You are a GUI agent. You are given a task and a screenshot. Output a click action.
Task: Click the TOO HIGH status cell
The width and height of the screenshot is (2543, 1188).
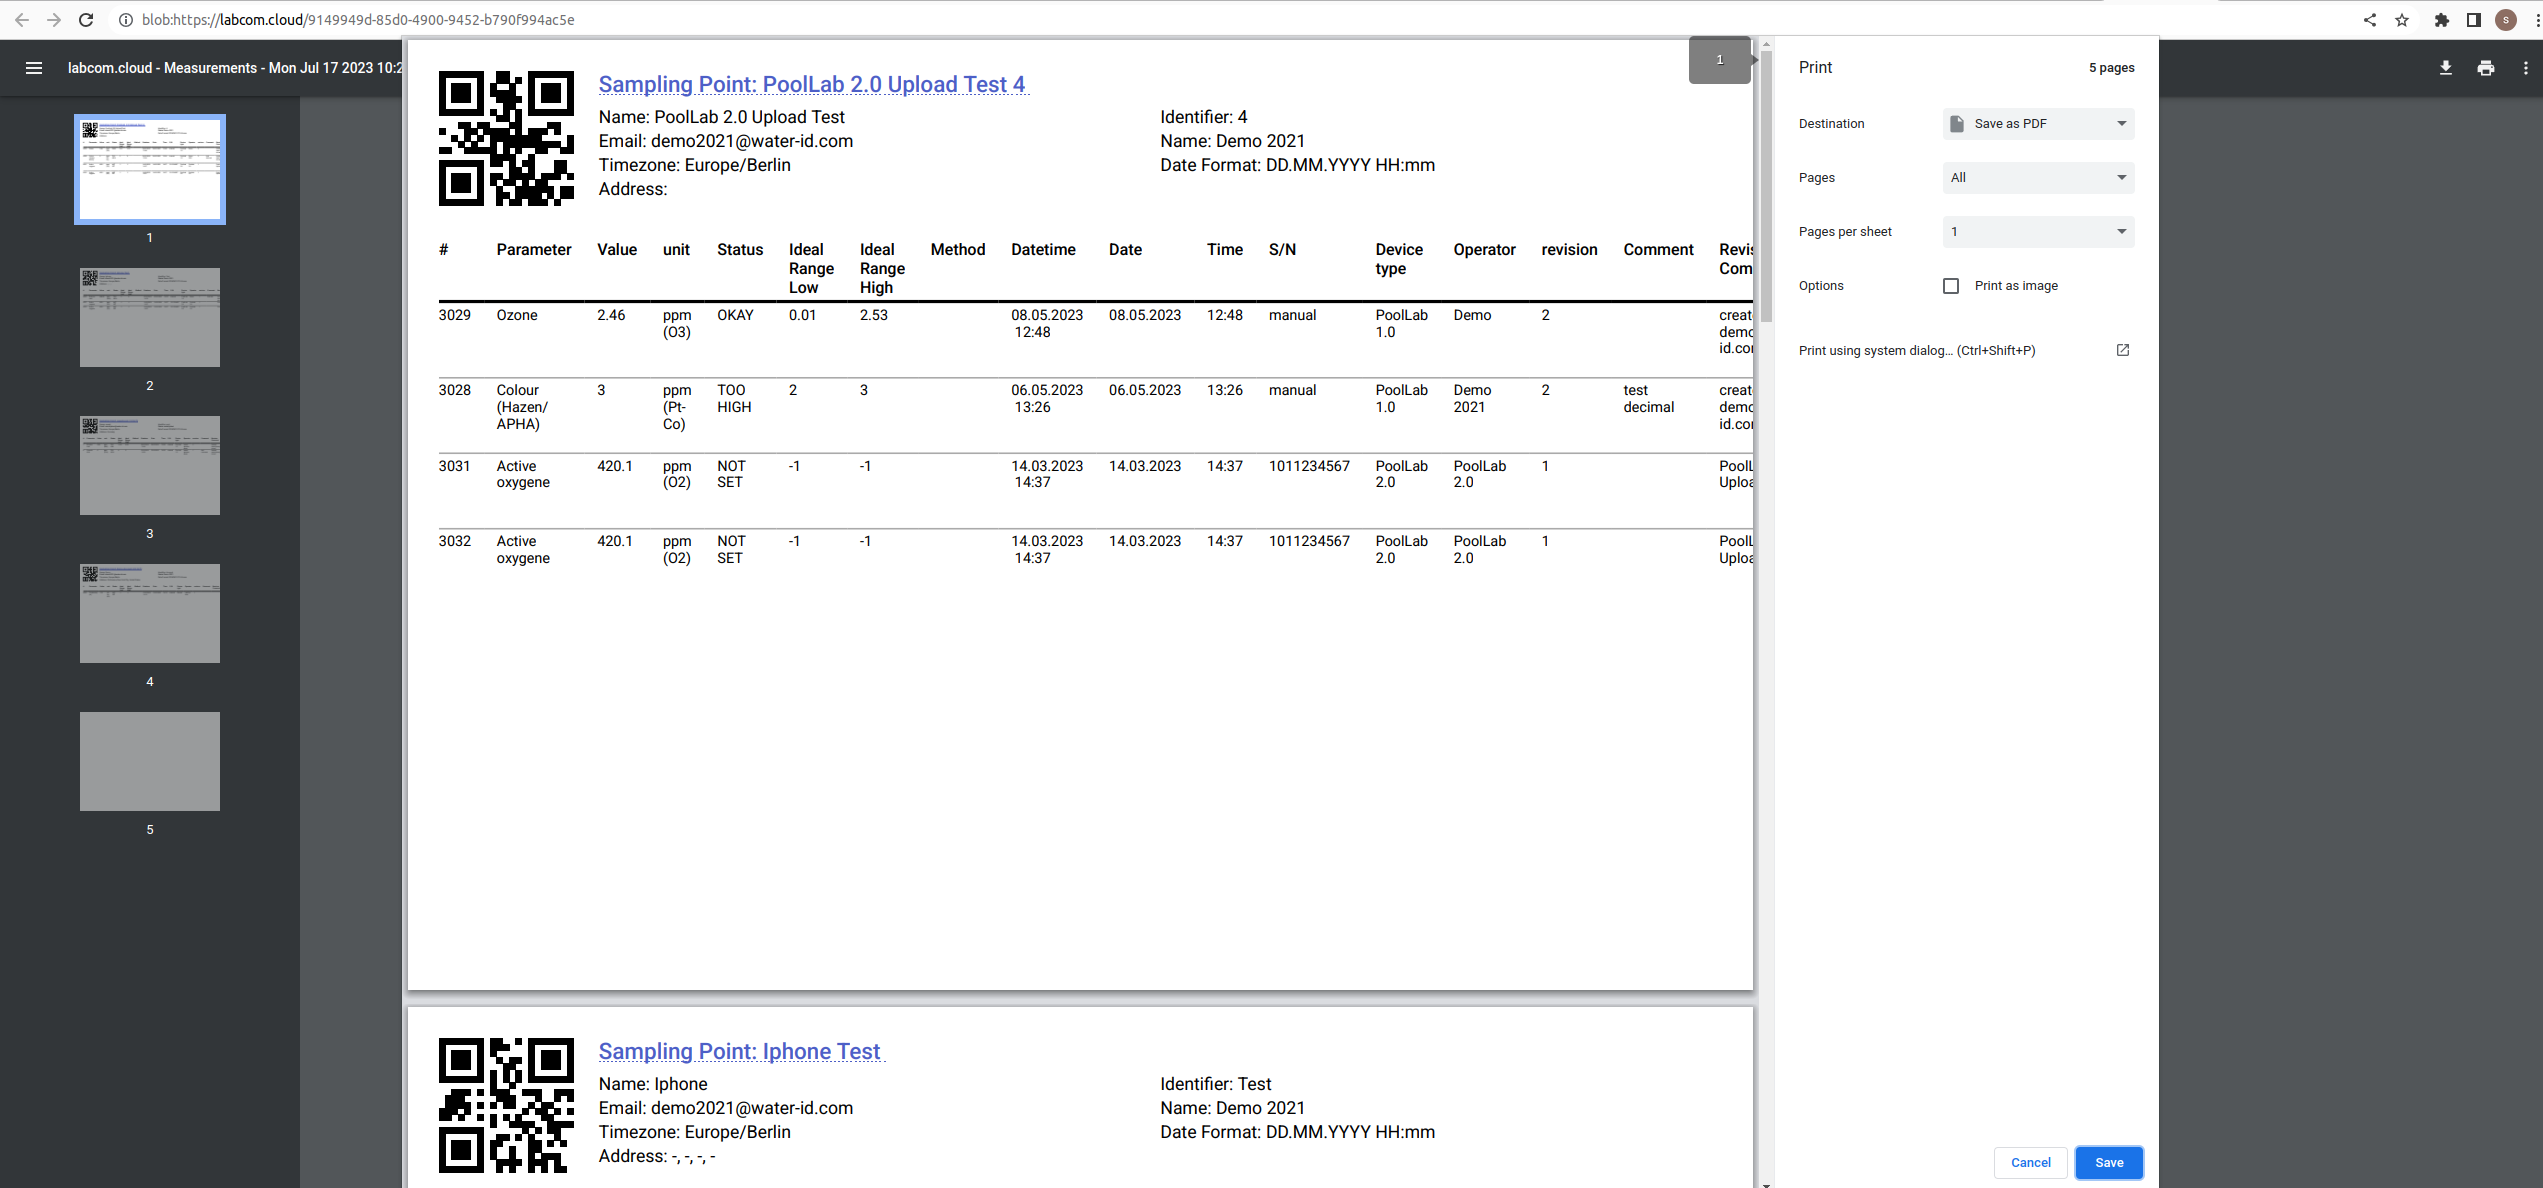pos(734,398)
